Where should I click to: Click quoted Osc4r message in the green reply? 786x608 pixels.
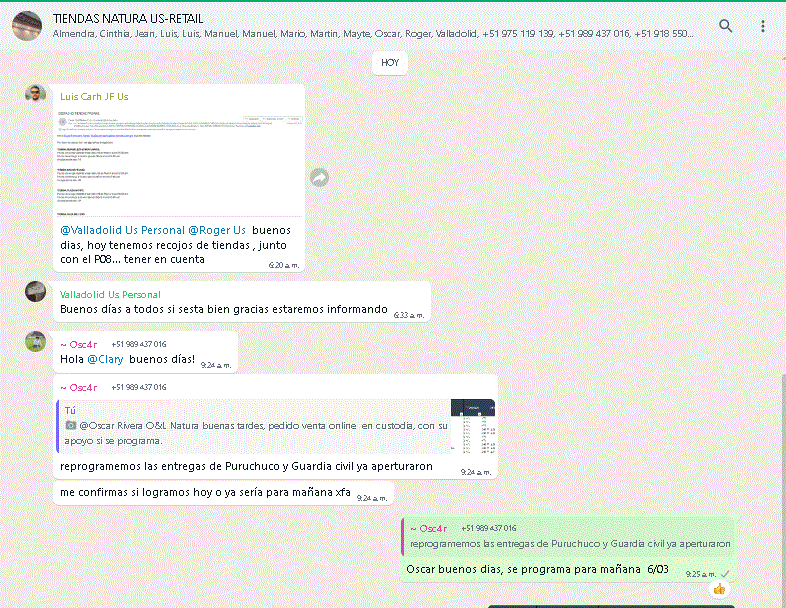[568, 536]
